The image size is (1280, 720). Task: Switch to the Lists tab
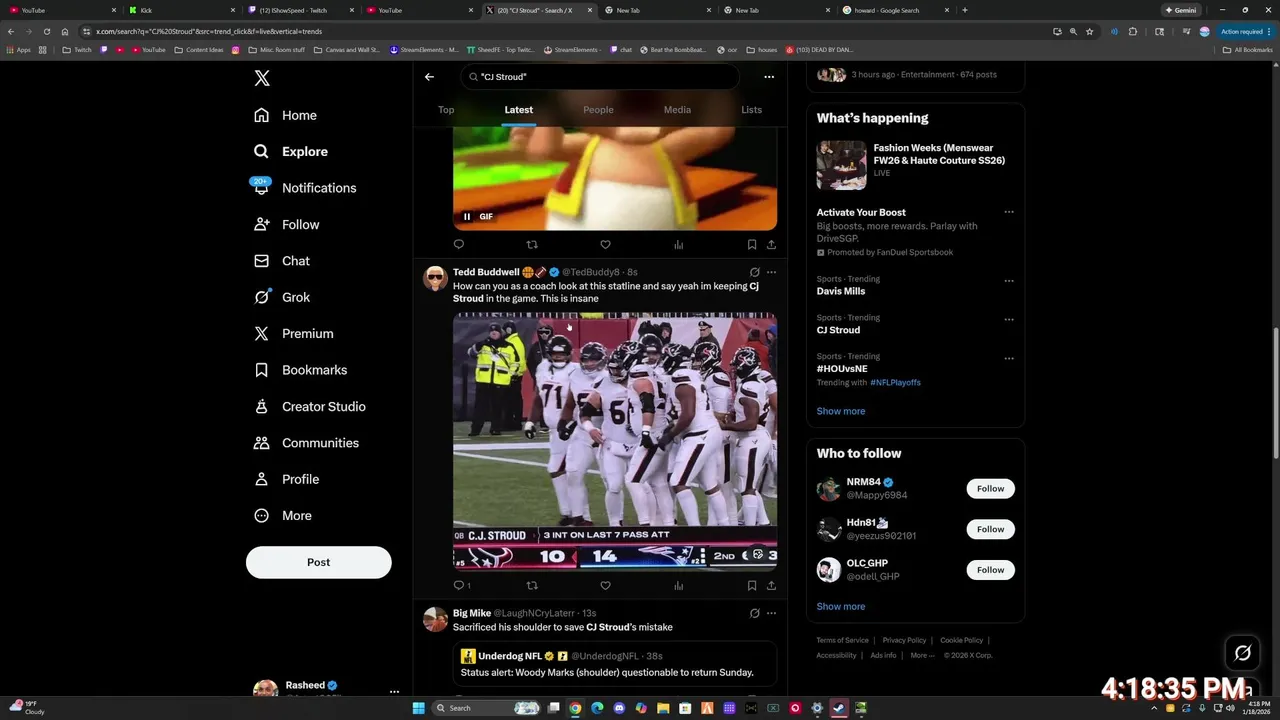point(751,110)
